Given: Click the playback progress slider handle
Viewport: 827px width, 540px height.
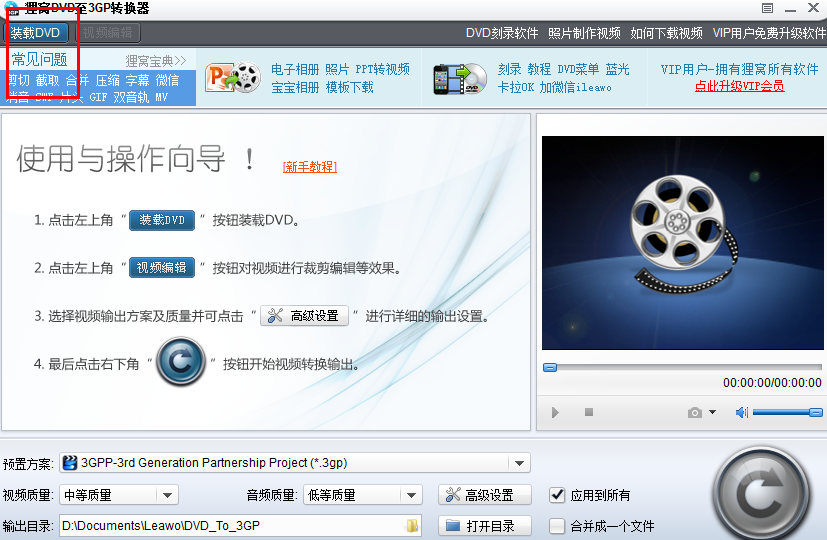Looking at the screenshot, I should [550, 367].
